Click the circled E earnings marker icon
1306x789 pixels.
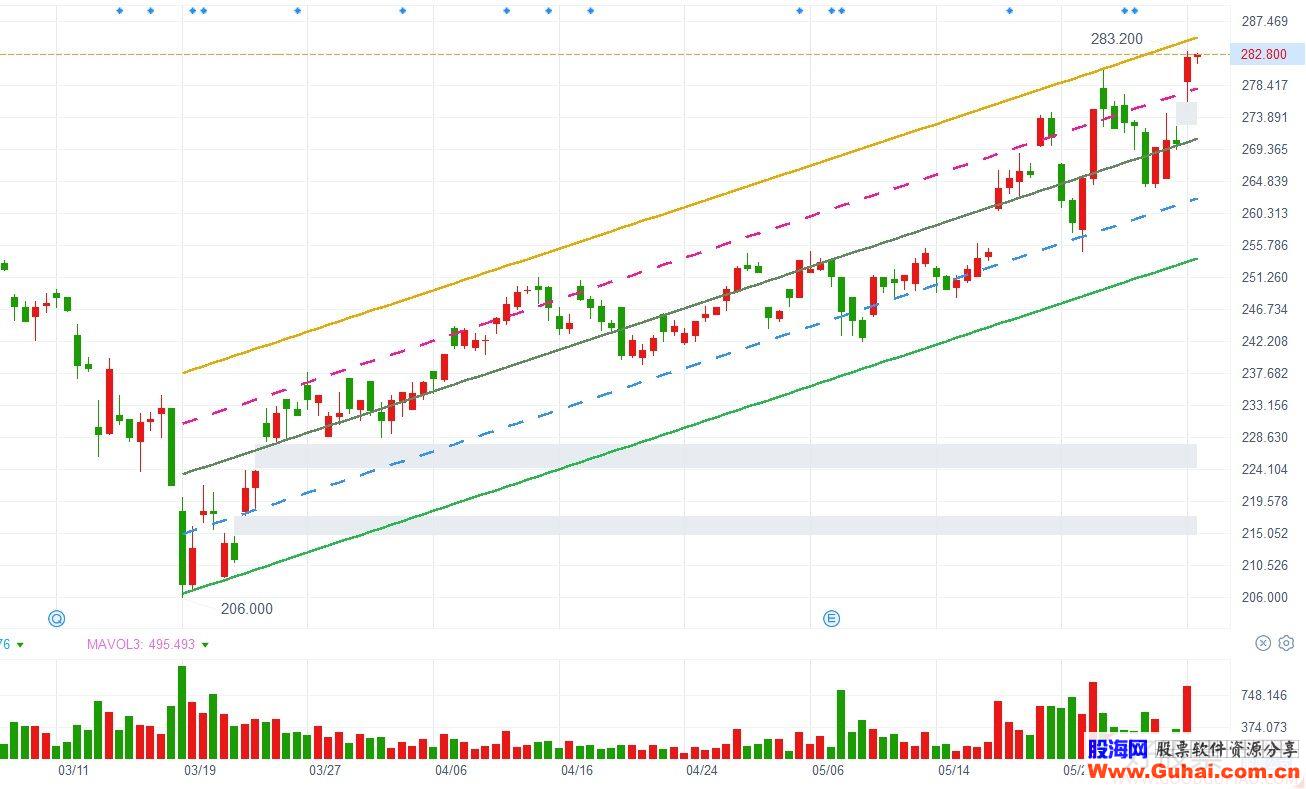click(x=831, y=618)
